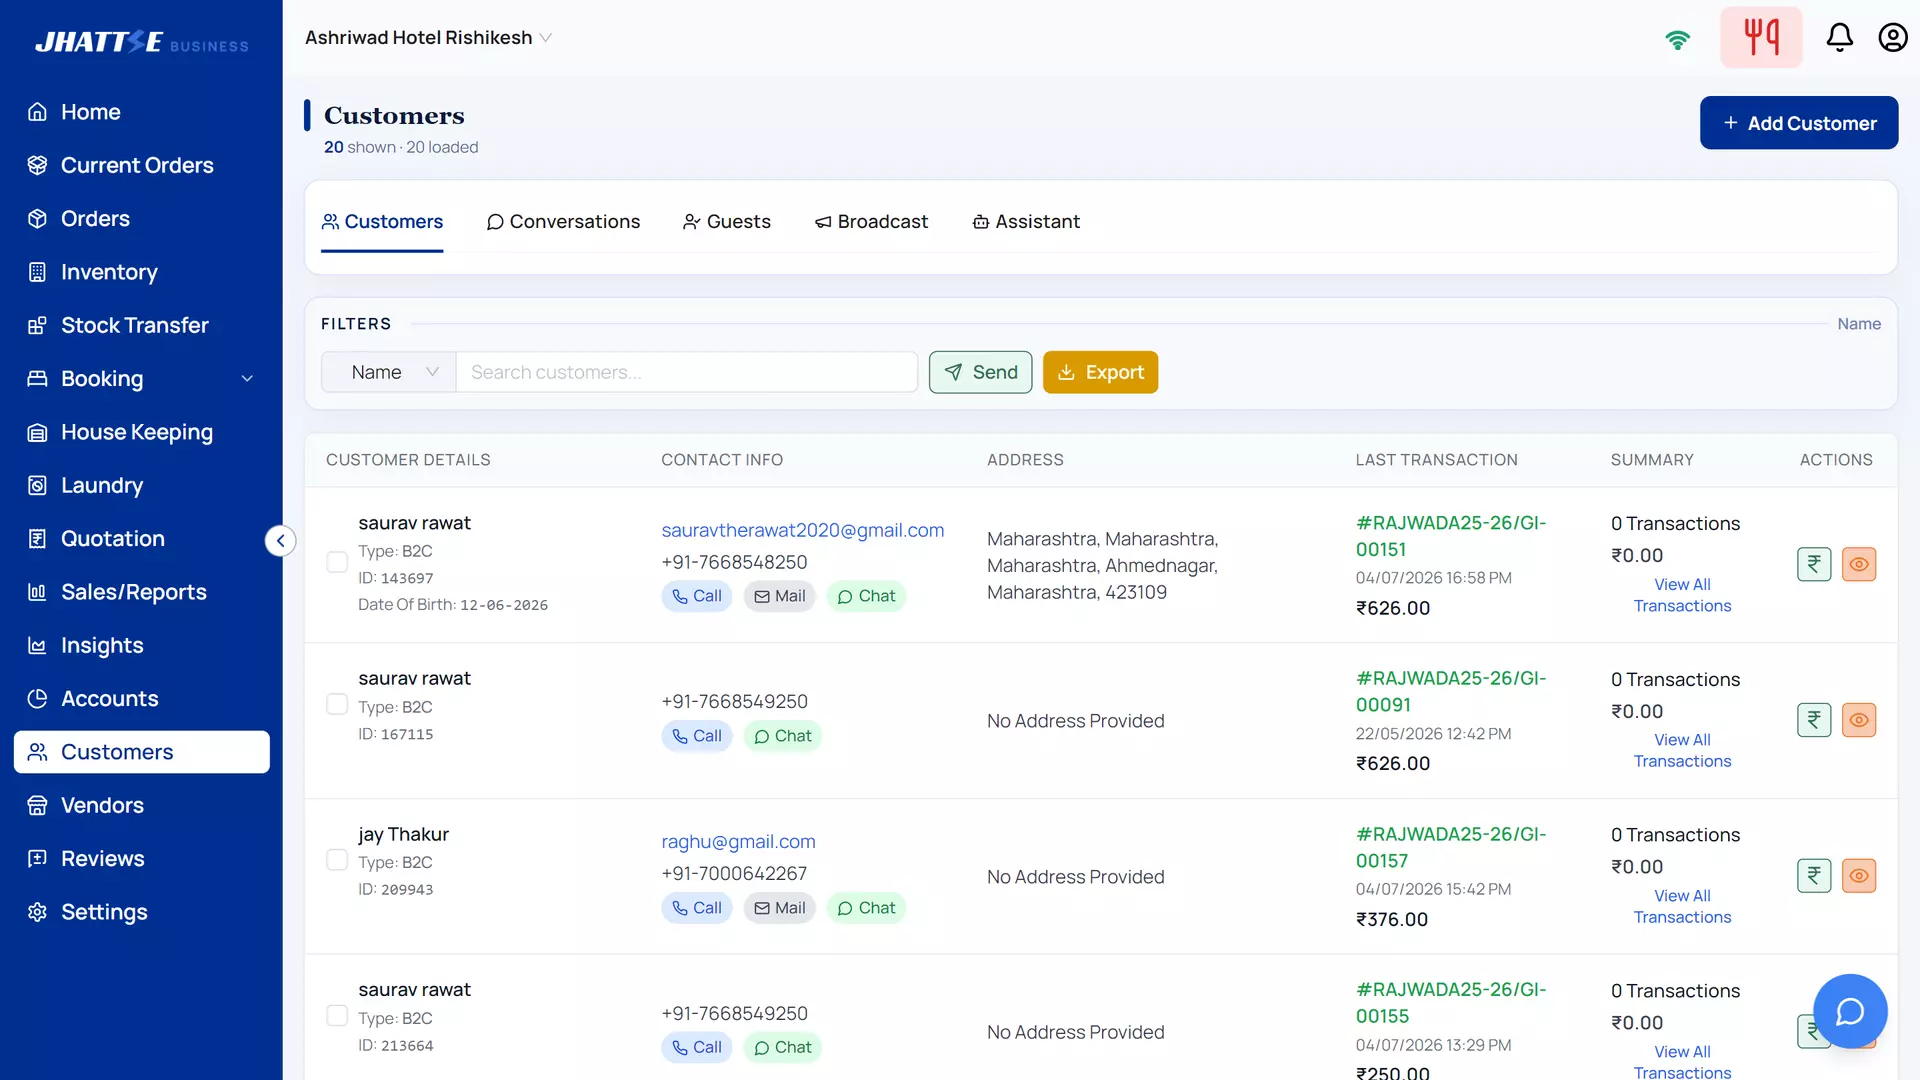Open invoice #RAJWADA25-26/GI-00091
Image resolution: width=1920 pixels, height=1080 pixels.
(x=1450, y=691)
